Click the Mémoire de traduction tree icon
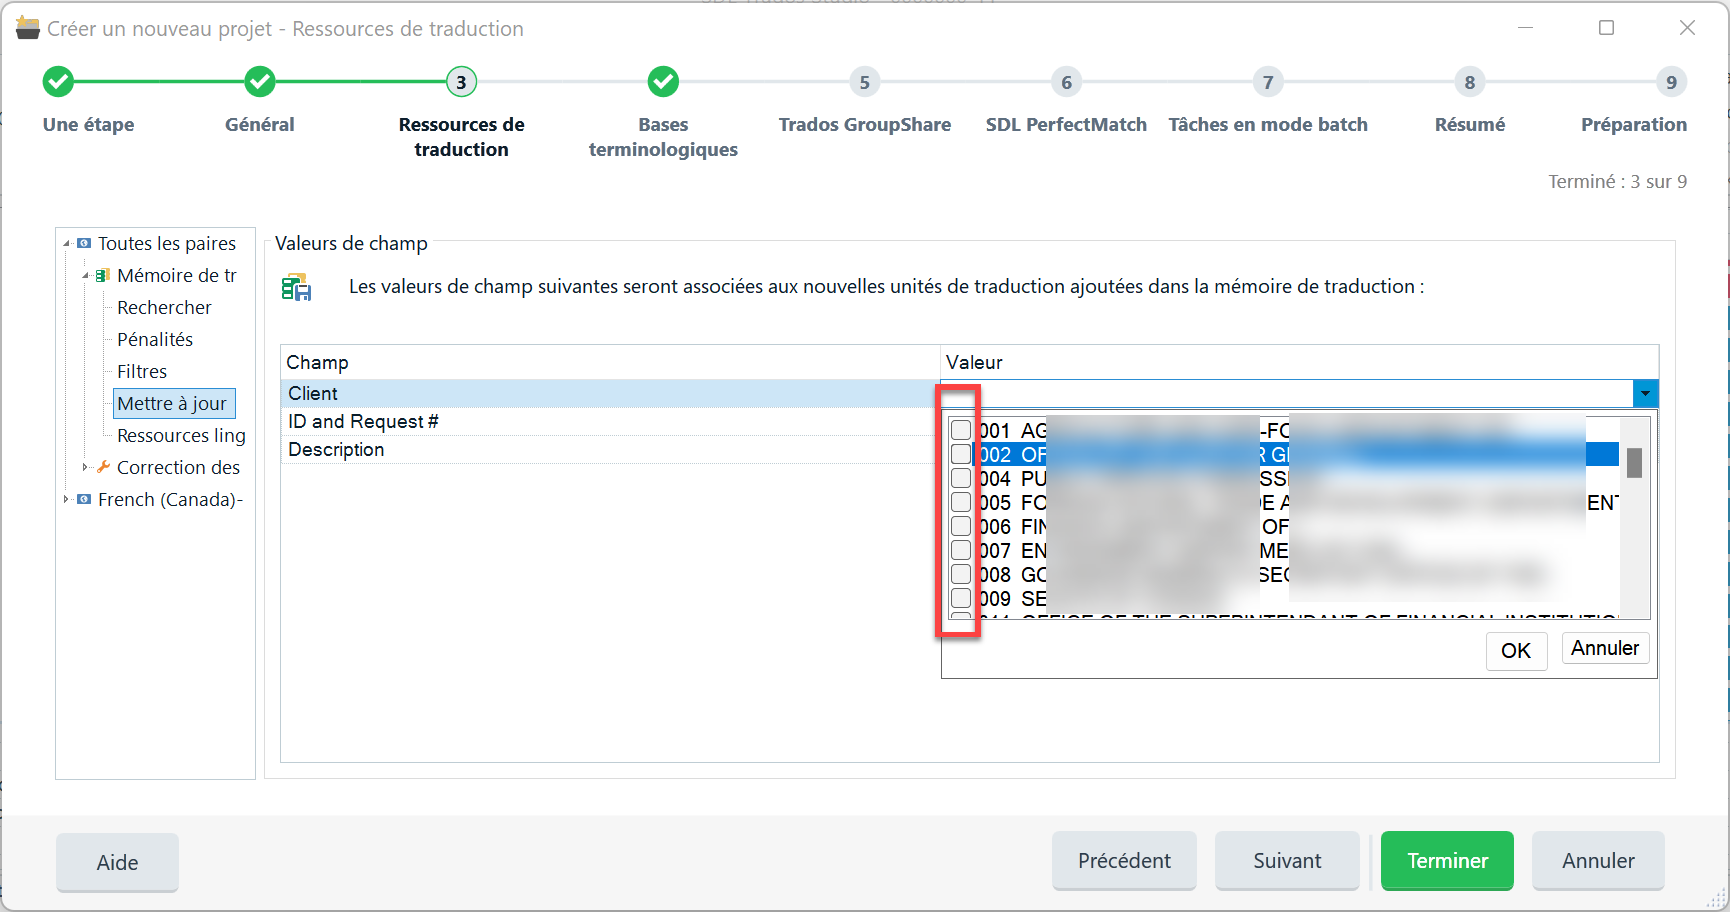Screen dimensions: 1730x912 [x=103, y=275]
